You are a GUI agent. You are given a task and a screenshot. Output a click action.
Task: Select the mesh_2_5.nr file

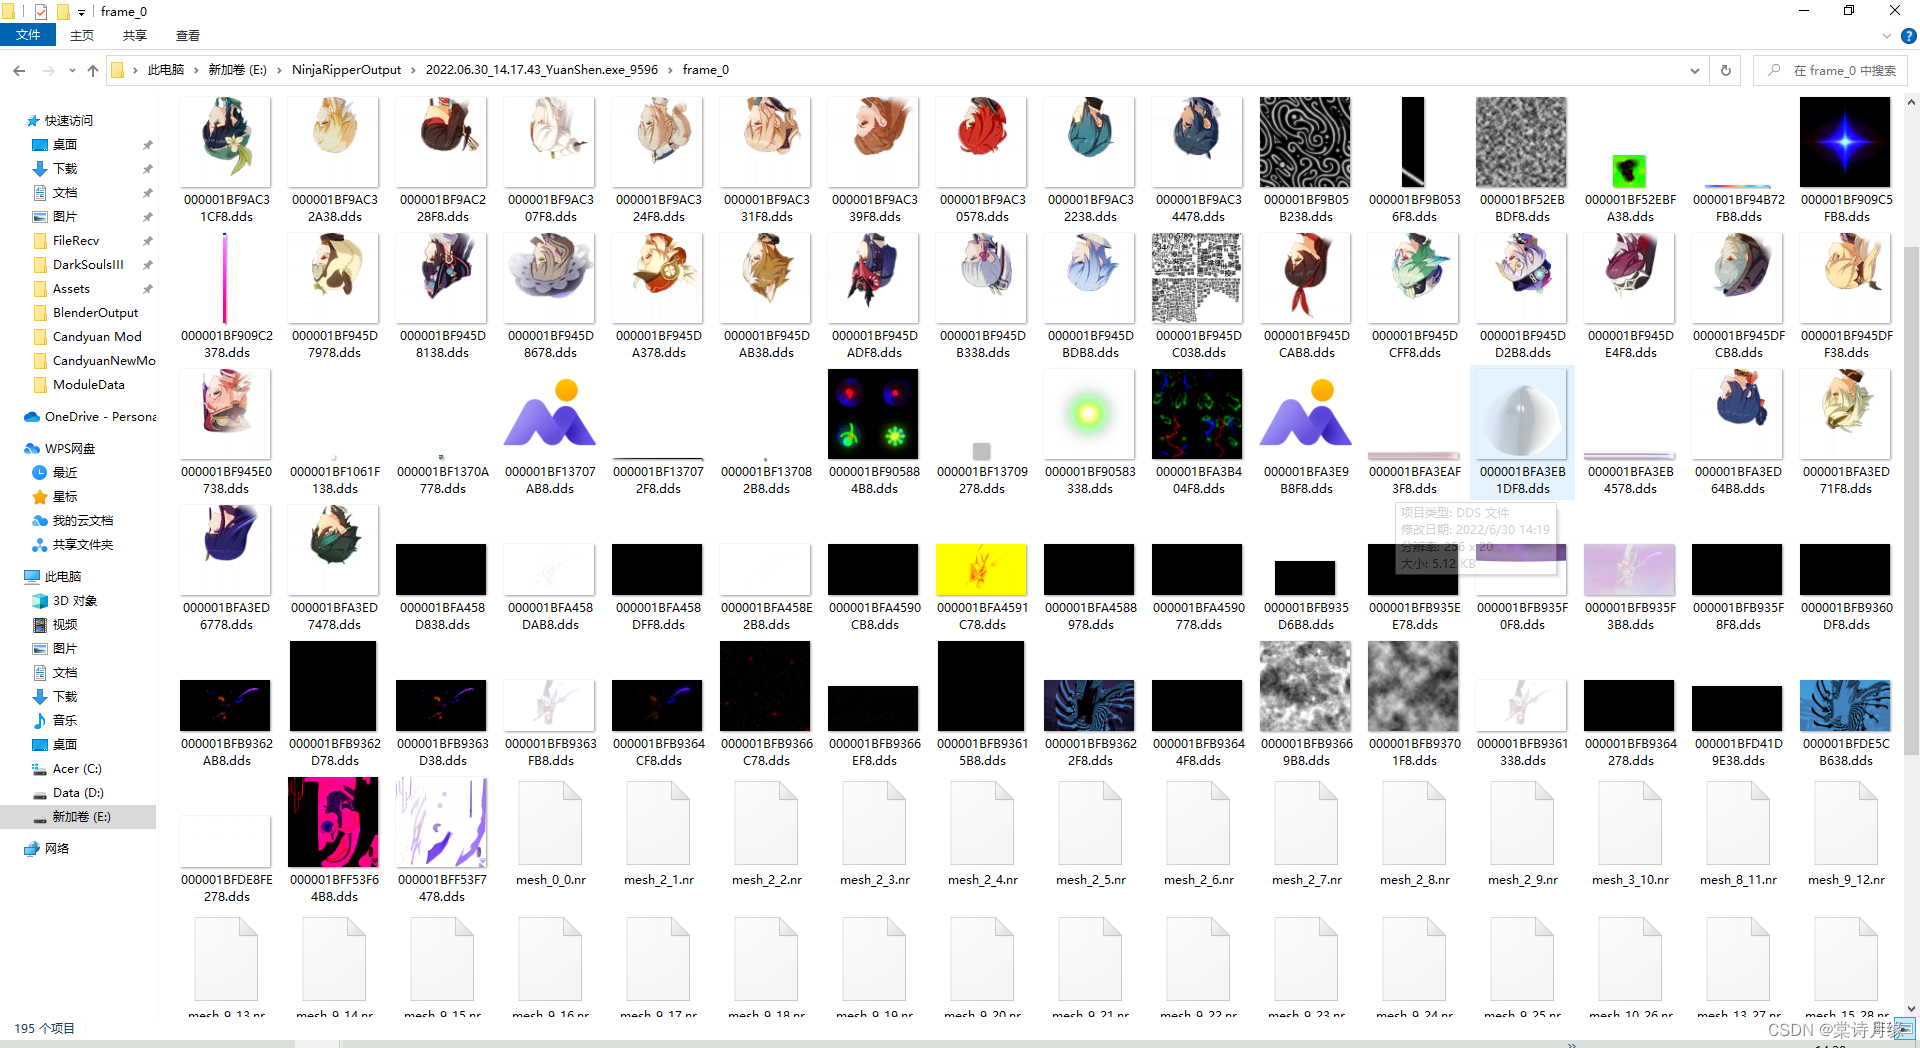[1090, 834]
